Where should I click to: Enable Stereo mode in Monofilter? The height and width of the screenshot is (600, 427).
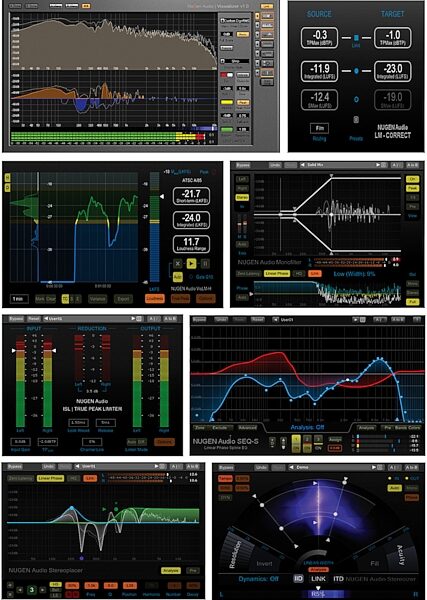pyautogui.click(x=241, y=197)
